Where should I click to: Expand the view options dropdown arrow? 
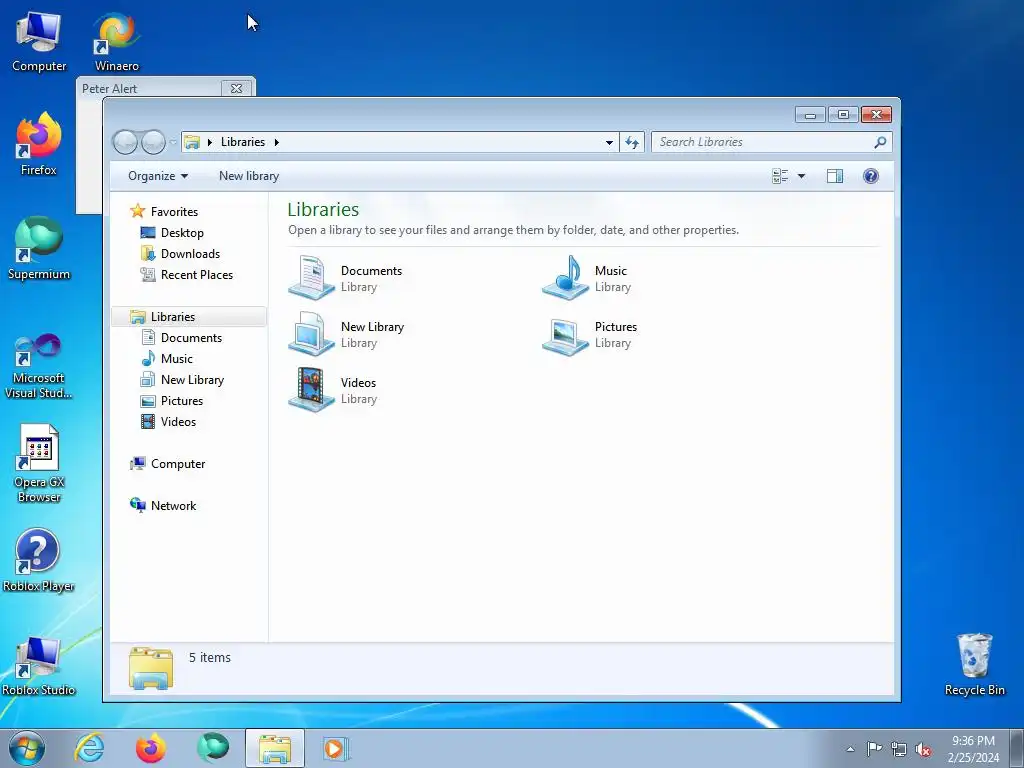(x=801, y=176)
